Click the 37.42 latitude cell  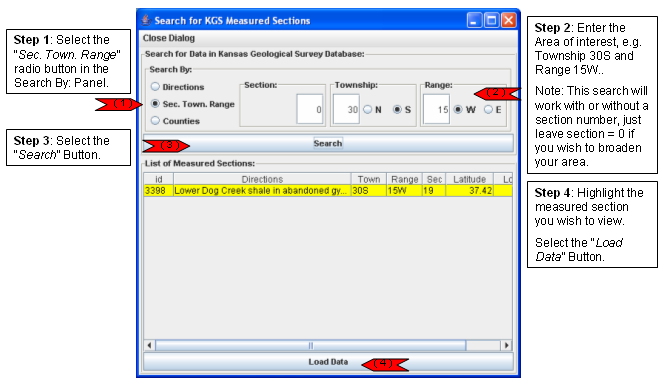469,191
